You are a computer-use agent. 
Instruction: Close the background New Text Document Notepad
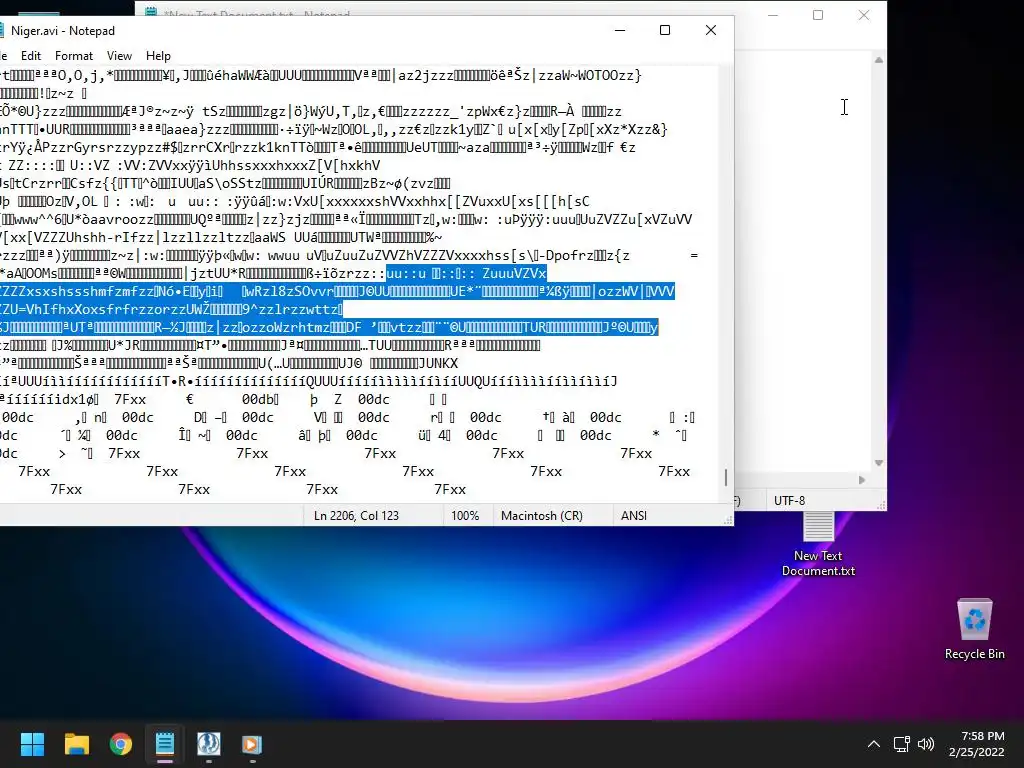[x=864, y=15]
